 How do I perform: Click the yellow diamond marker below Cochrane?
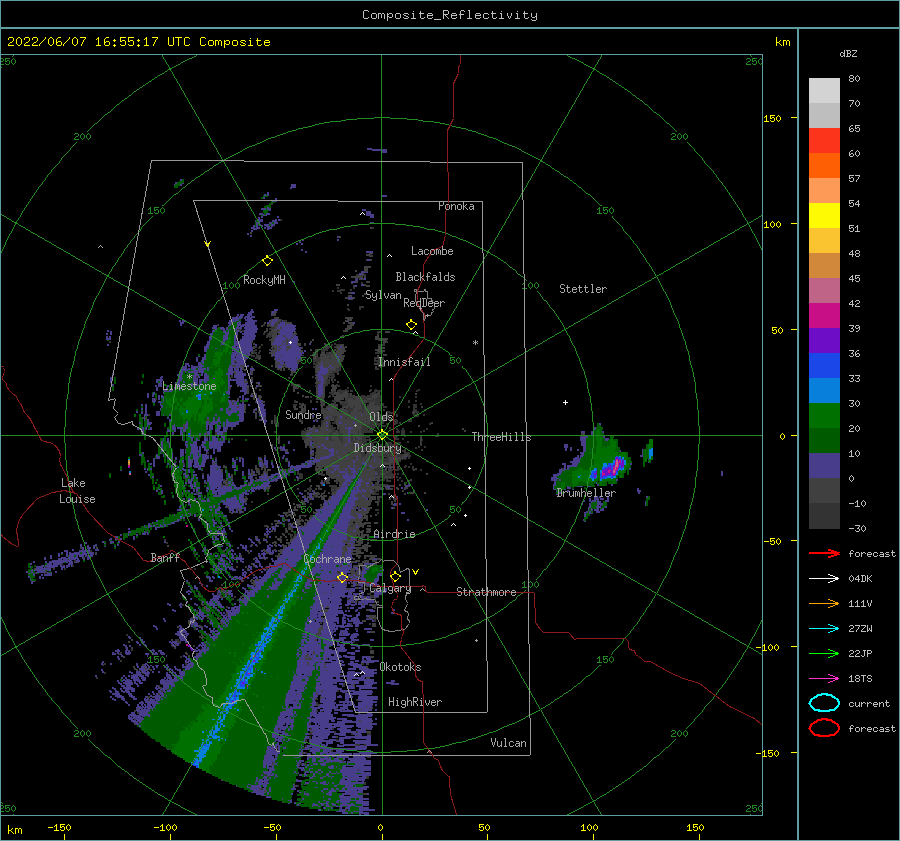point(342,577)
